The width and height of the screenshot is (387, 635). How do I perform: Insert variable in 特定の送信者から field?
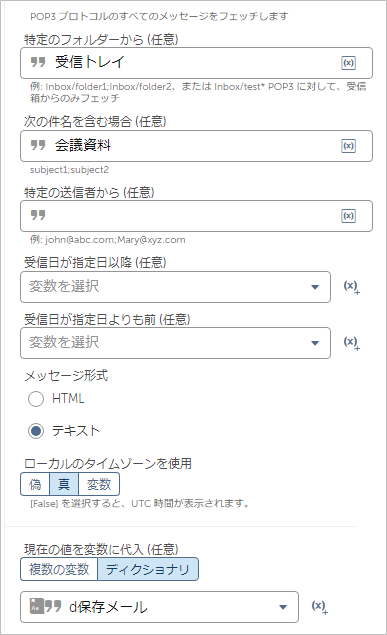pos(348,216)
